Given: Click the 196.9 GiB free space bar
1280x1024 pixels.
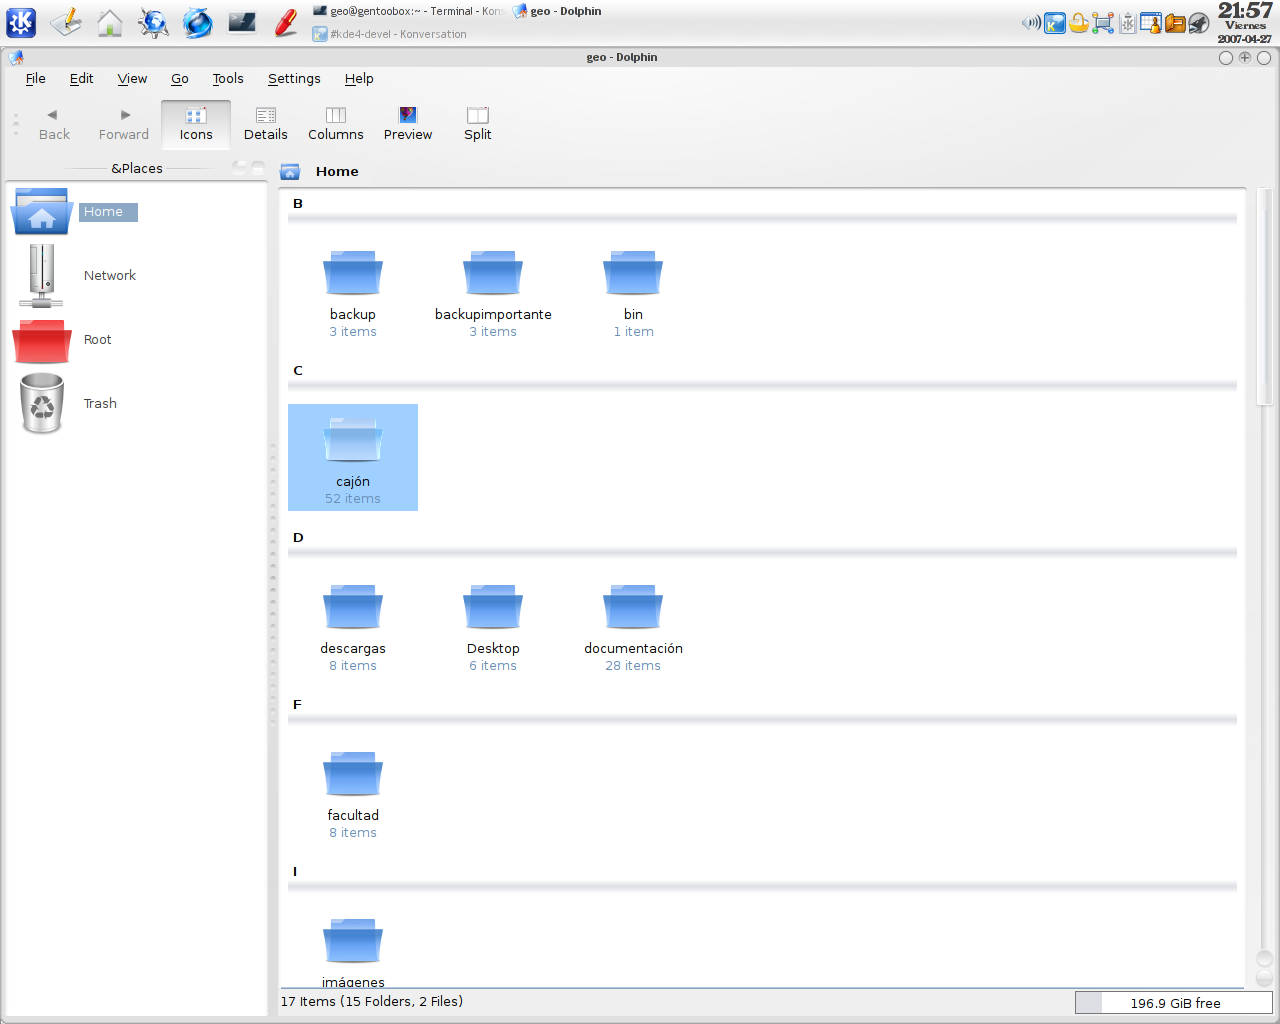Looking at the screenshot, I should 1174,1003.
